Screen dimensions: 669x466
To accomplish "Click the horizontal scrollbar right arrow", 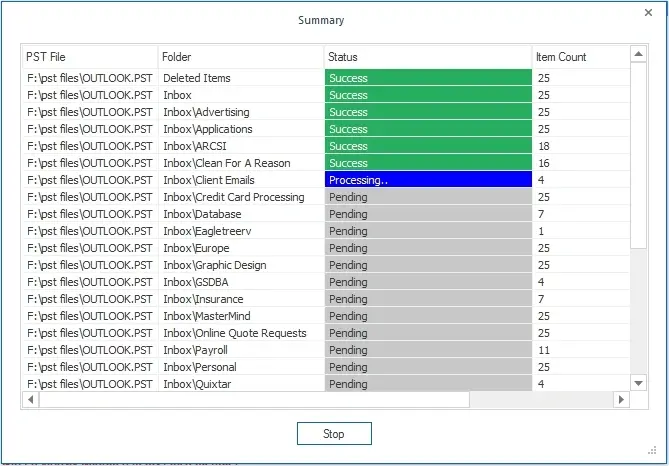I will 621,400.
